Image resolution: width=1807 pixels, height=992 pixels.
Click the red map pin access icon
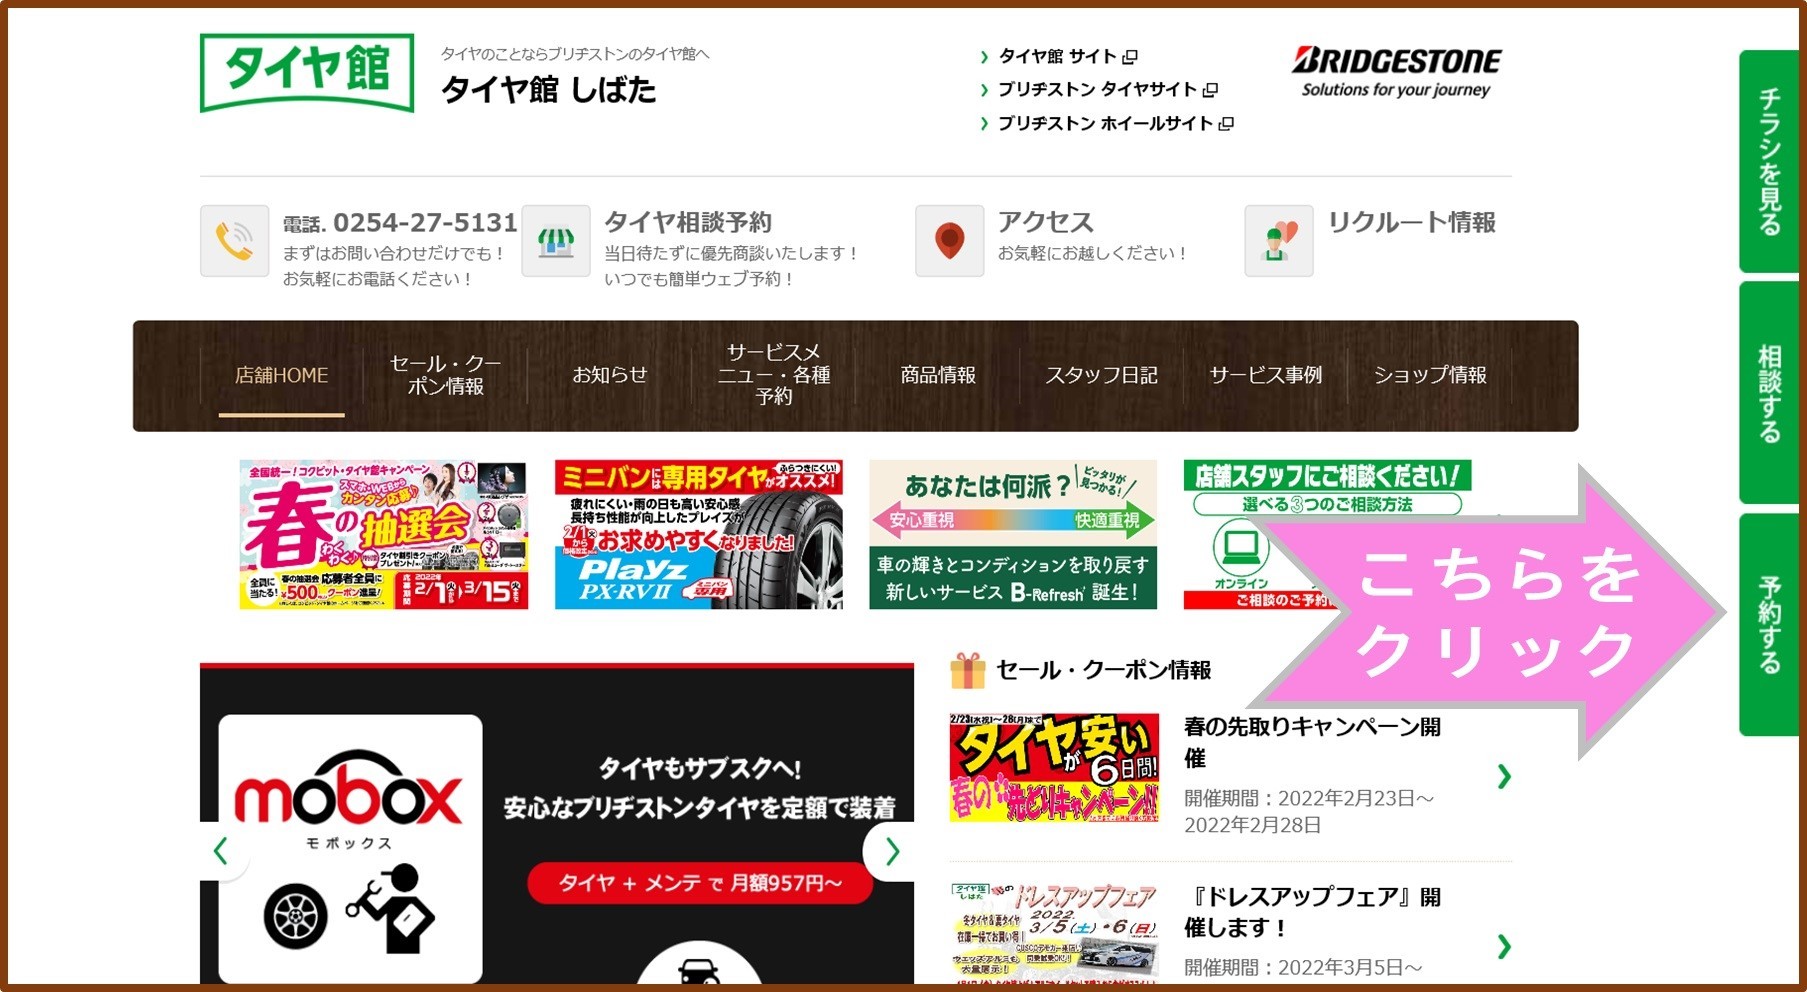(x=949, y=241)
